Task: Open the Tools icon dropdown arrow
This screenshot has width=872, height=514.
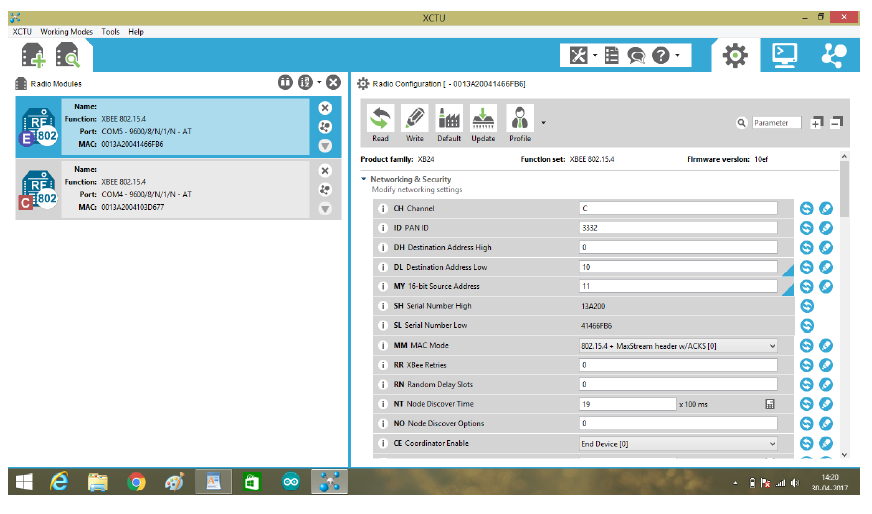Action: click(594, 55)
